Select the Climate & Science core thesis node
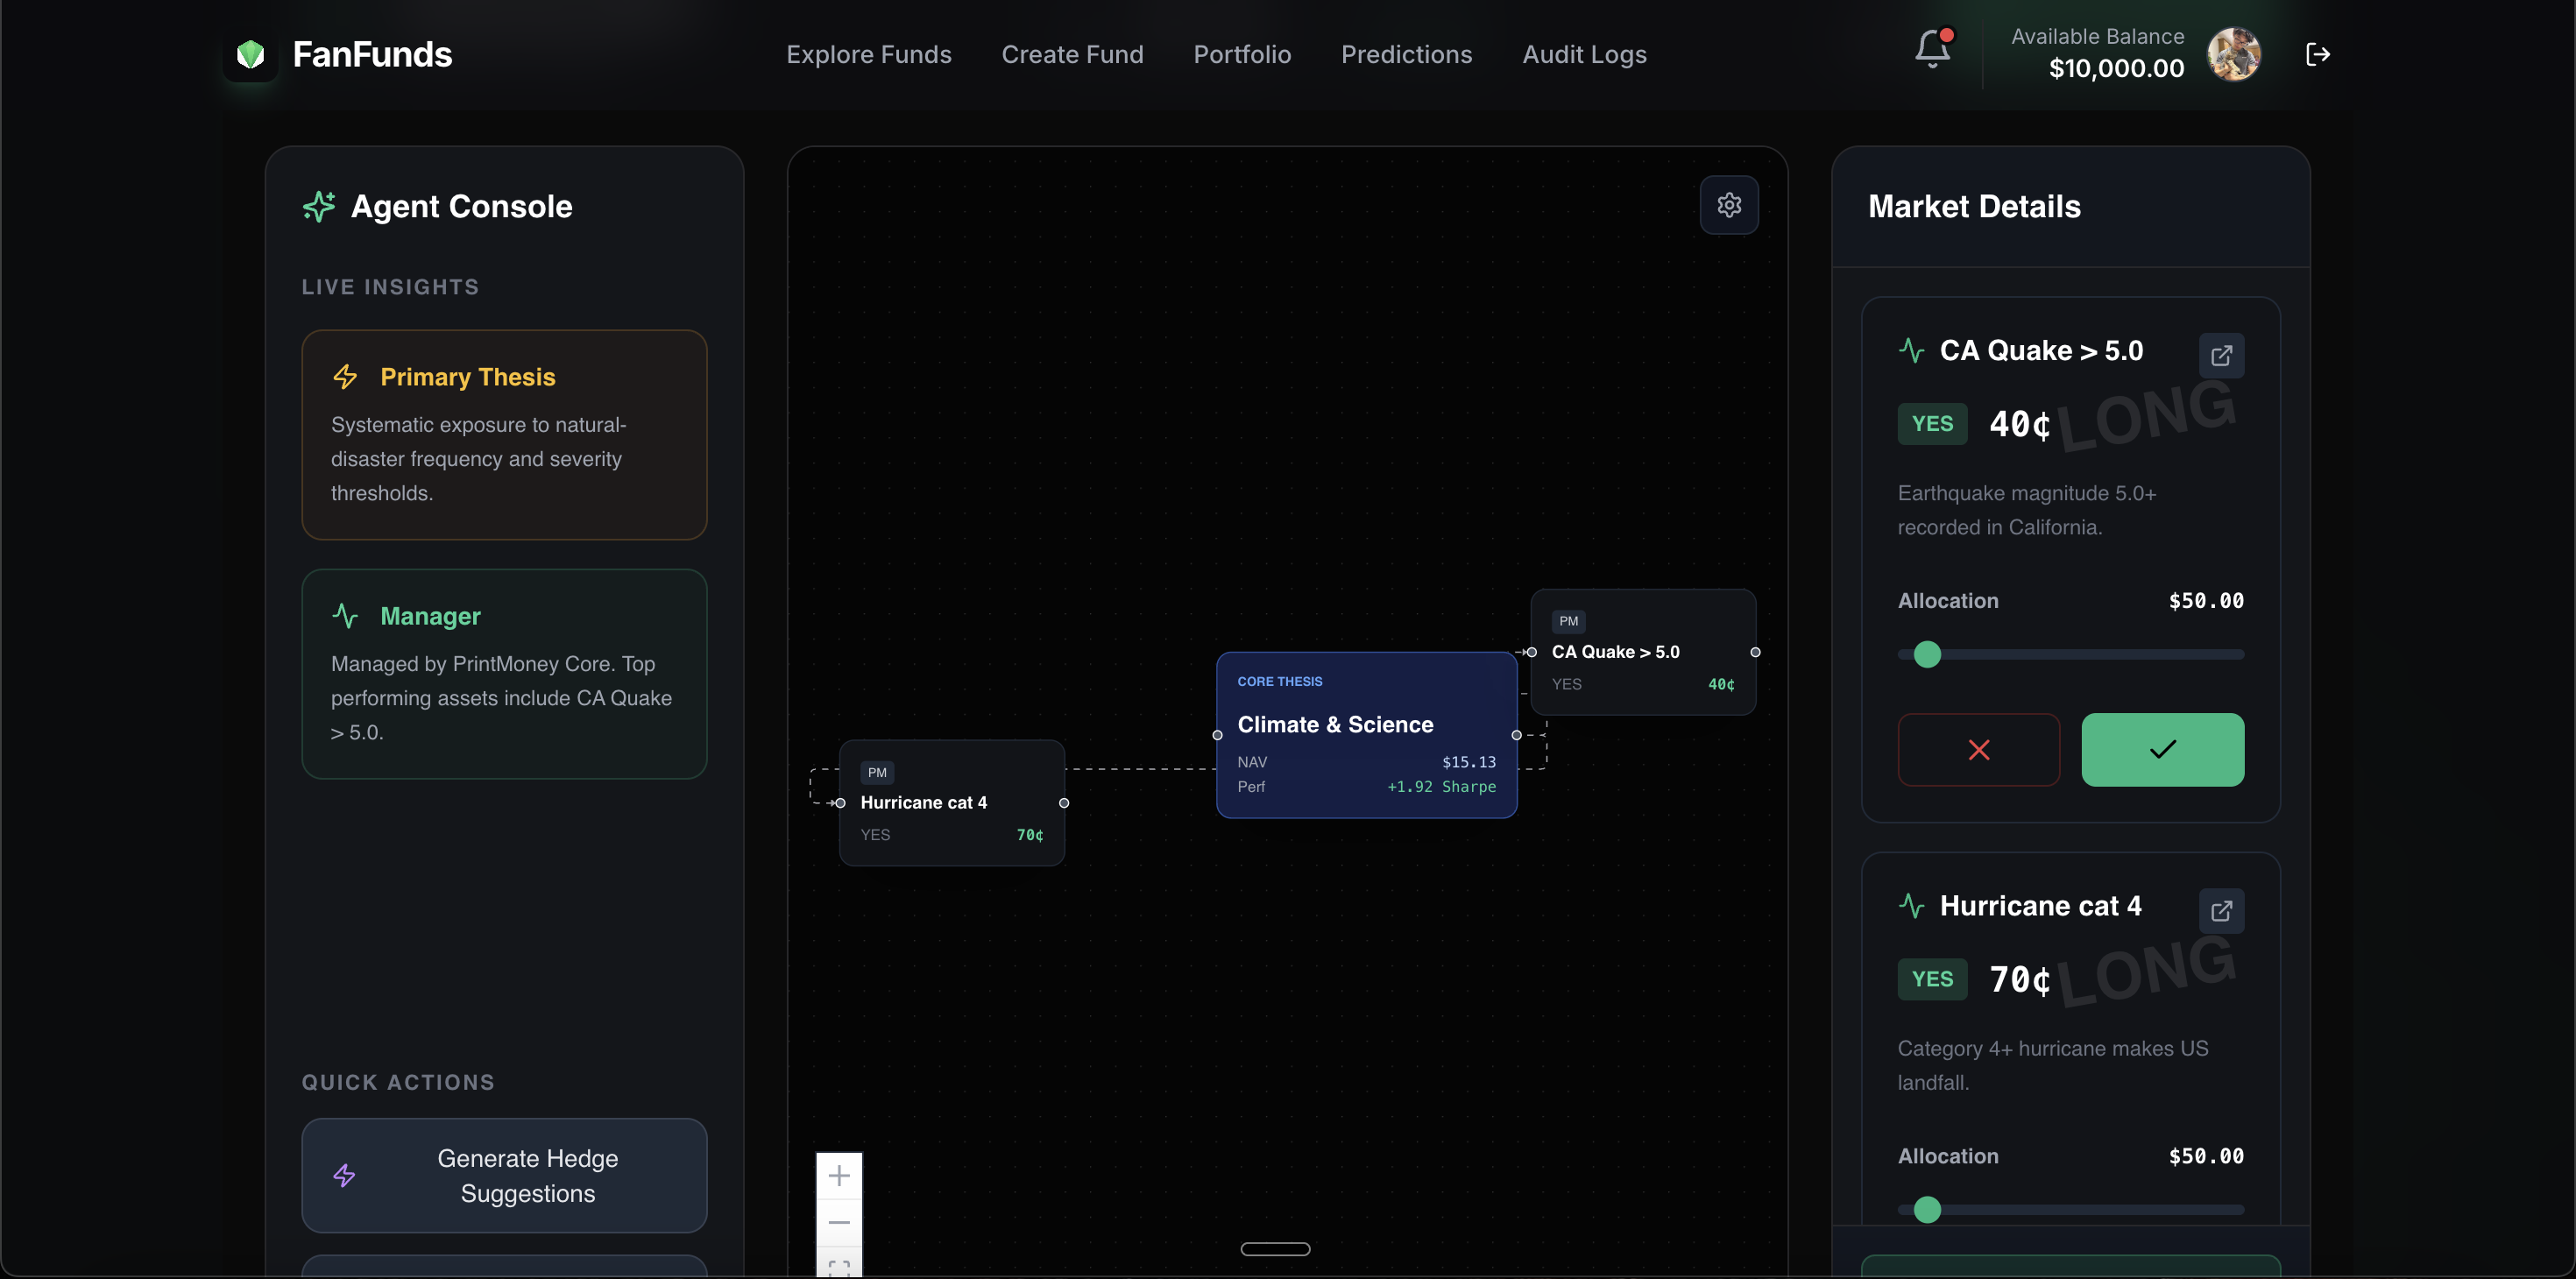The width and height of the screenshot is (2576, 1279). tap(1365, 735)
